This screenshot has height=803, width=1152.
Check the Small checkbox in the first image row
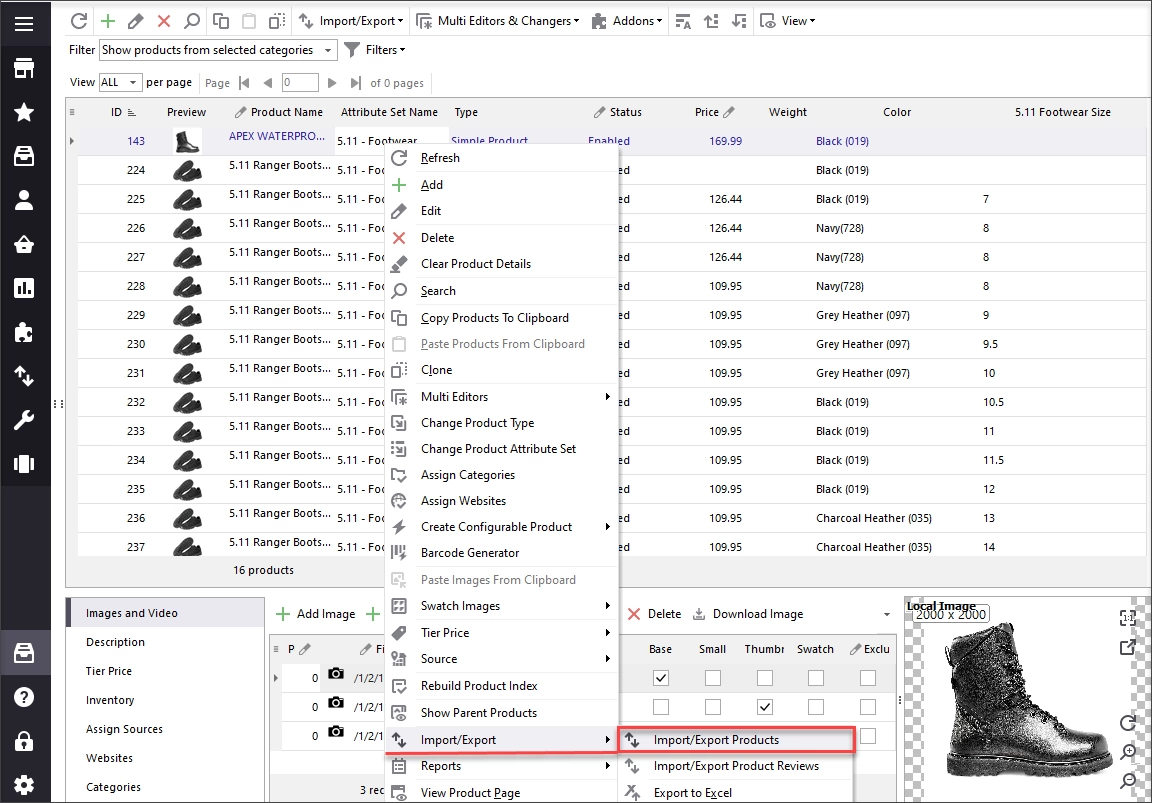(x=713, y=677)
